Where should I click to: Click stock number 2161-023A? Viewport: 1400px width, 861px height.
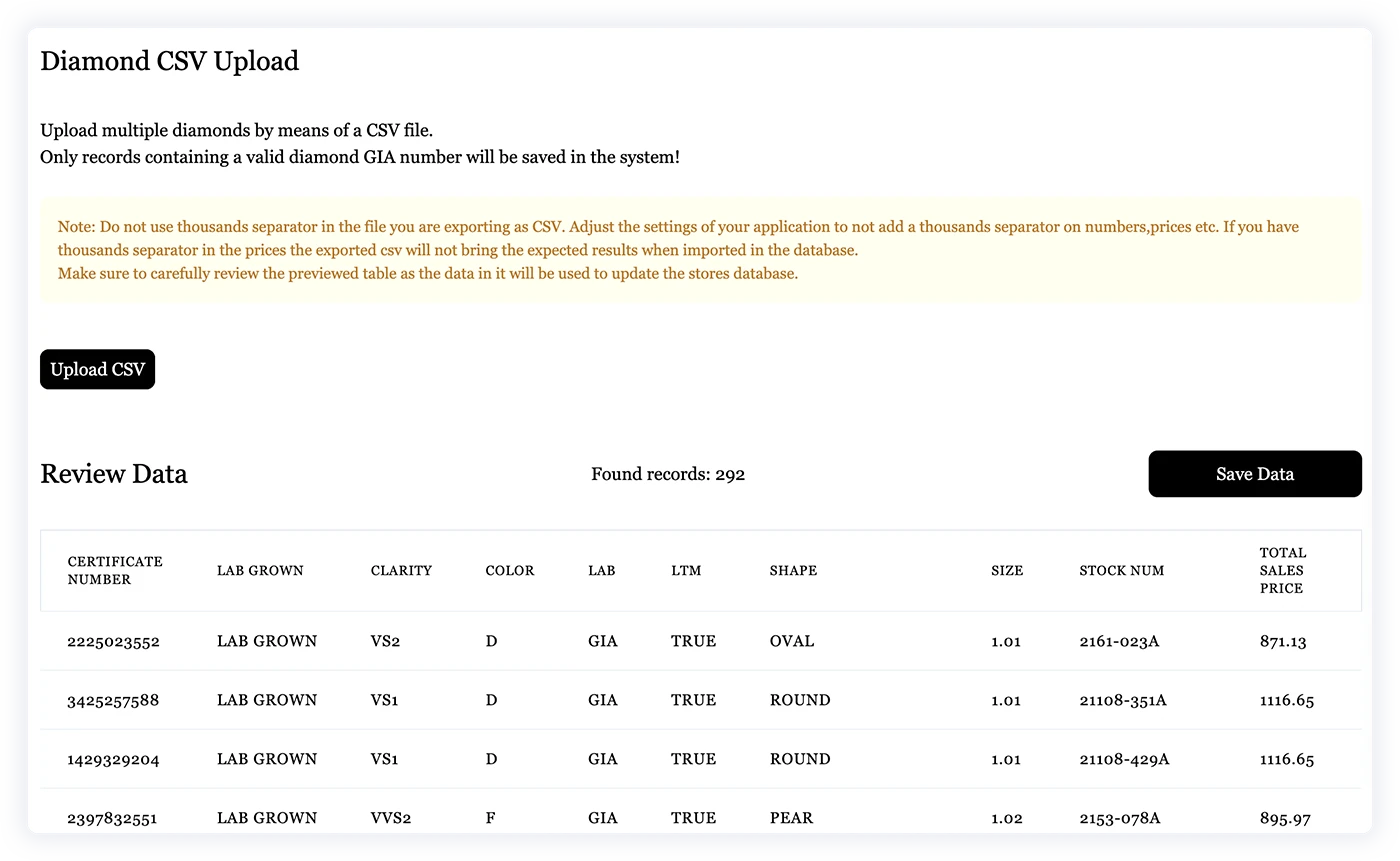[1119, 641]
